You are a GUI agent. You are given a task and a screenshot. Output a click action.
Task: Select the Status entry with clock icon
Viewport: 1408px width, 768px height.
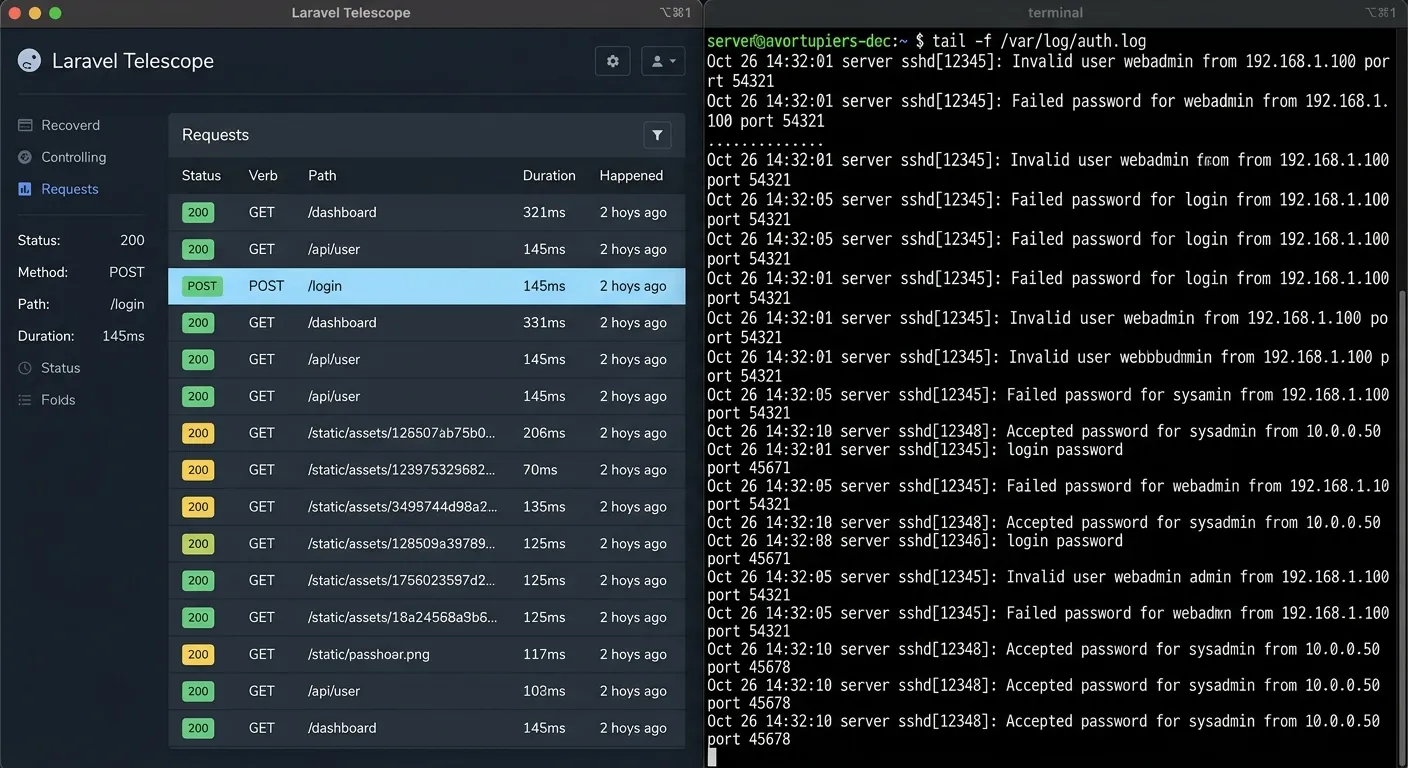coord(60,368)
